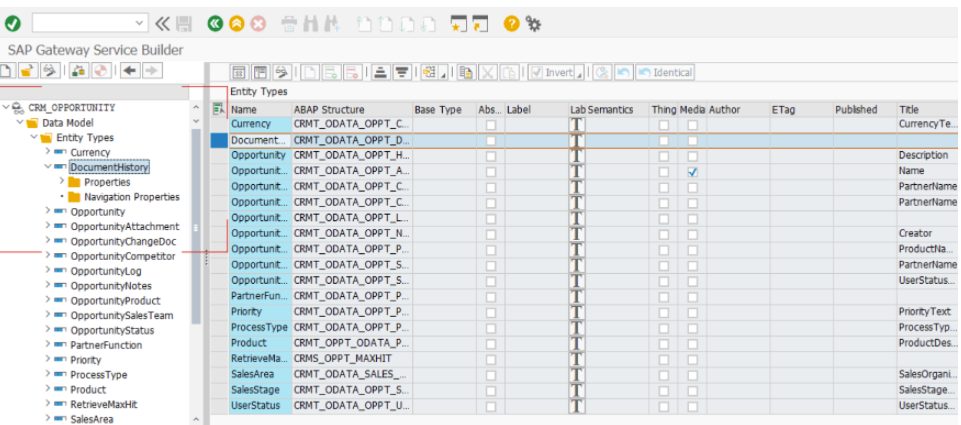
Task: Toggle Abstract checkbox in the Currency row
Action: pos(491,124)
